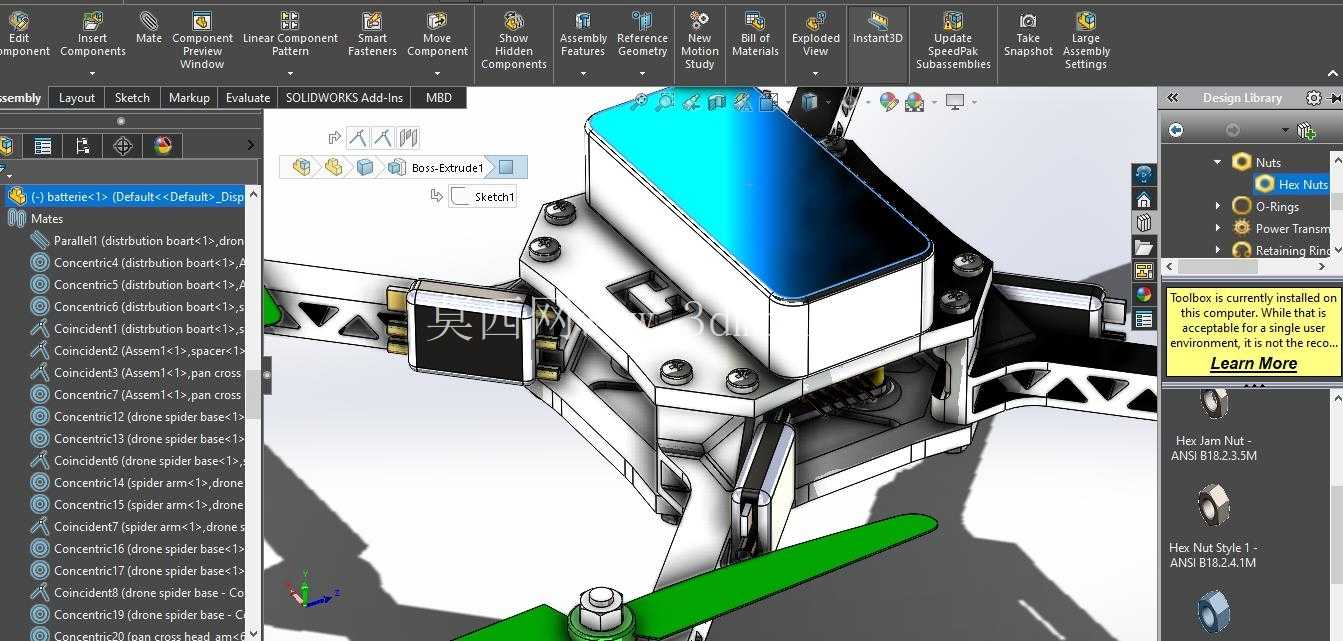Viewport: 1343px width, 641px height.
Task: Collapse Design Library task pane
Action: 1173,97
